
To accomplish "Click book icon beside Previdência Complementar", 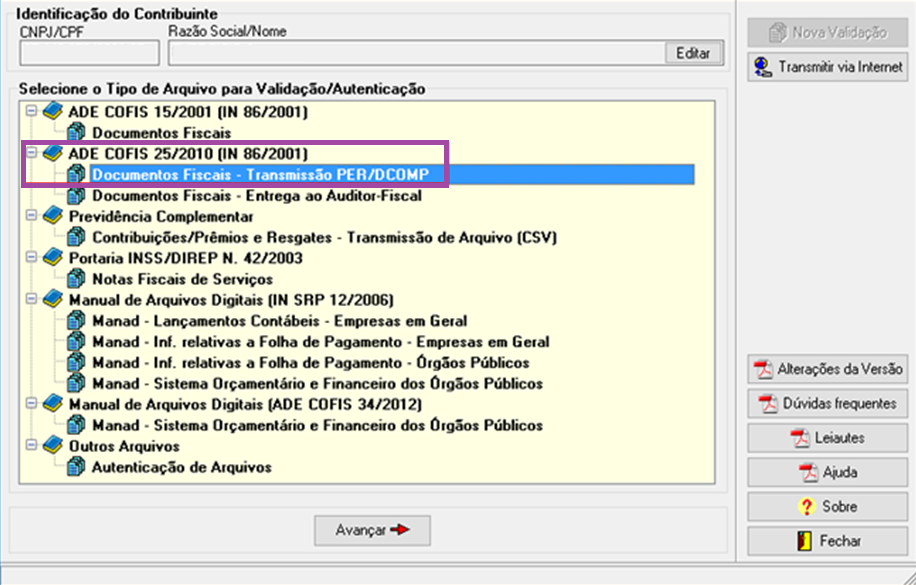I will click(53, 216).
